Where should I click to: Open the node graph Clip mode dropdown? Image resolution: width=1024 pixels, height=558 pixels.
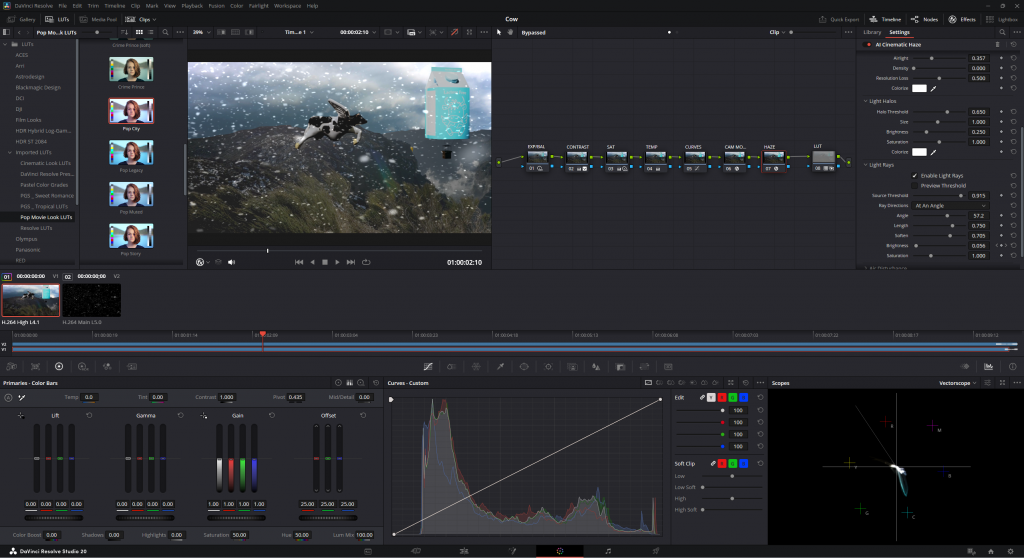point(776,32)
